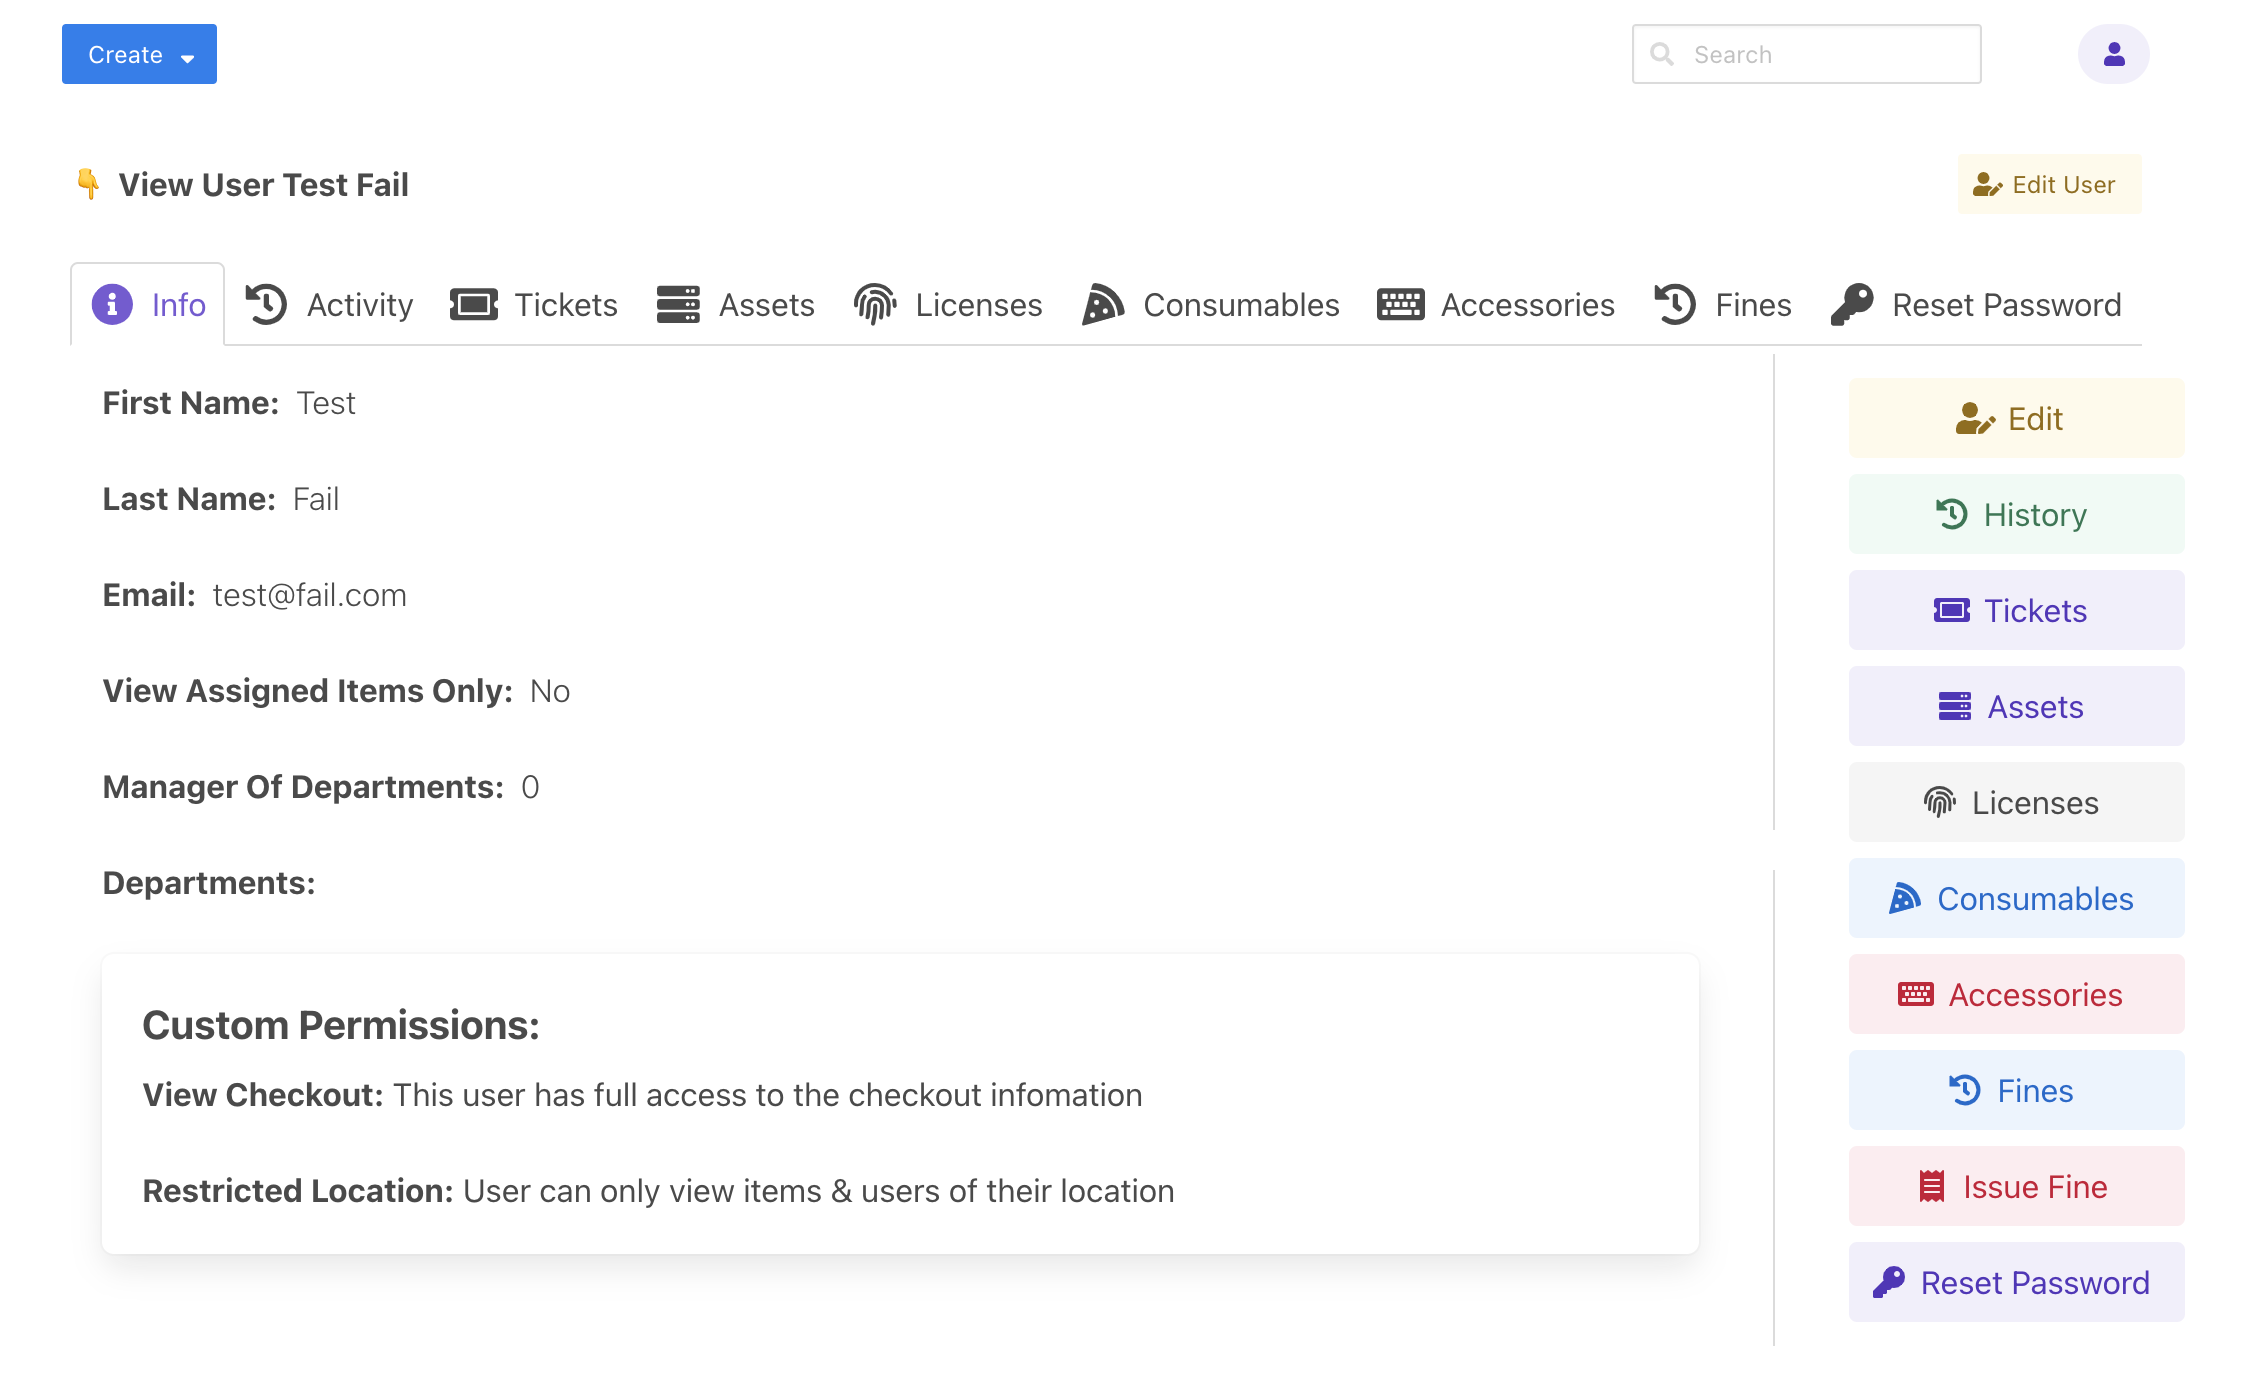The image size is (2246, 1390).
Task: Click the Edit User button in header
Action: tap(2049, 184)
